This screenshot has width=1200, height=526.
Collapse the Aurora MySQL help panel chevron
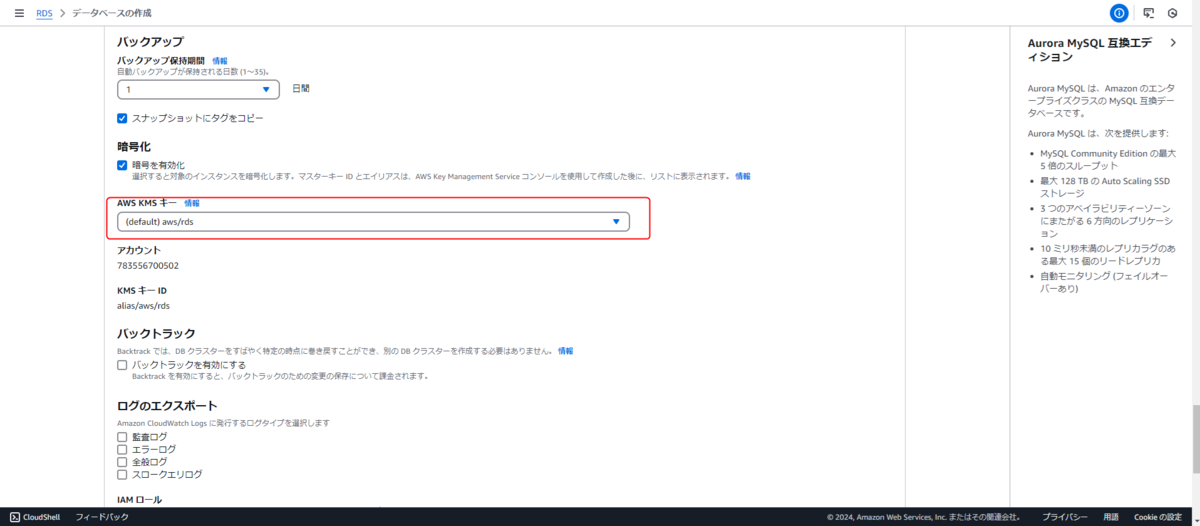tap(1173, 43)
